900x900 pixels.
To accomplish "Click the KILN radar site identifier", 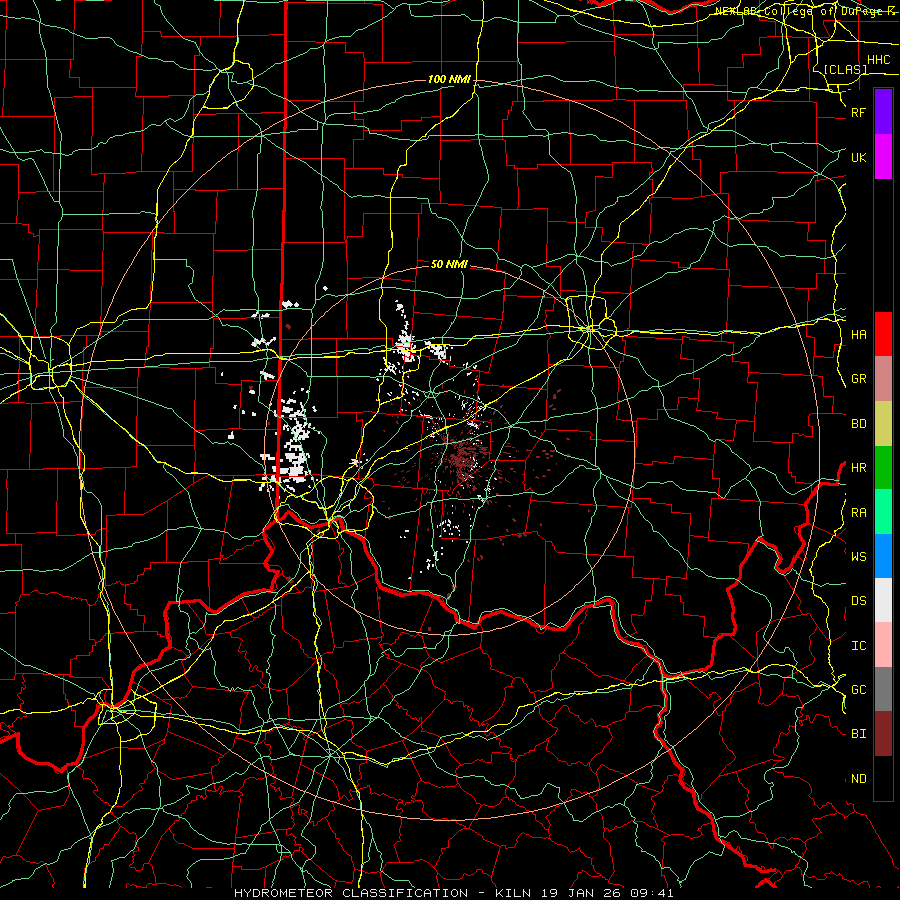I will click(513, 893).
